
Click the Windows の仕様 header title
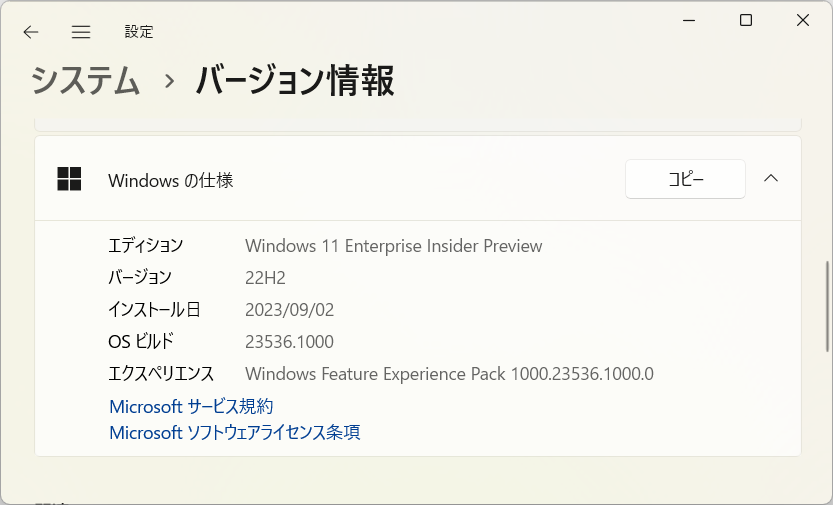click(x=171, y=181)
